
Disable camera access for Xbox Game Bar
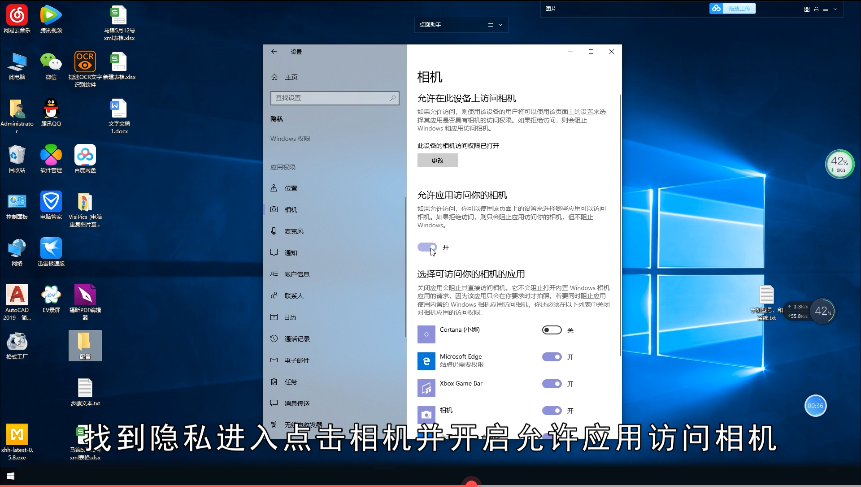(552, 384)
